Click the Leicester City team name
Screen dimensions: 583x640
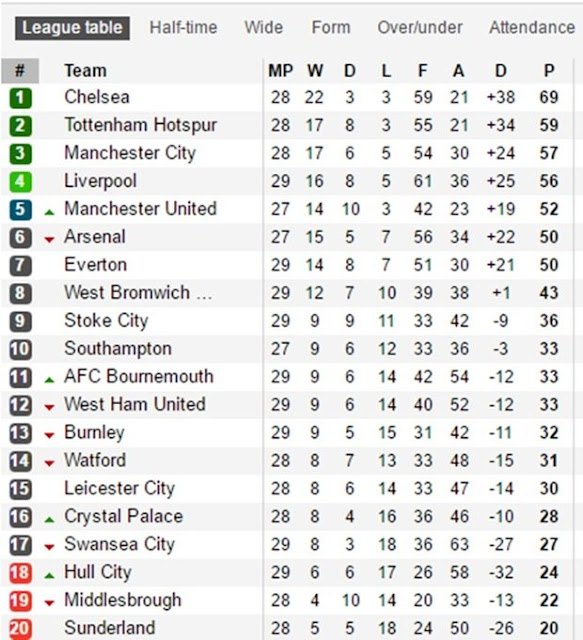(120, 489)
